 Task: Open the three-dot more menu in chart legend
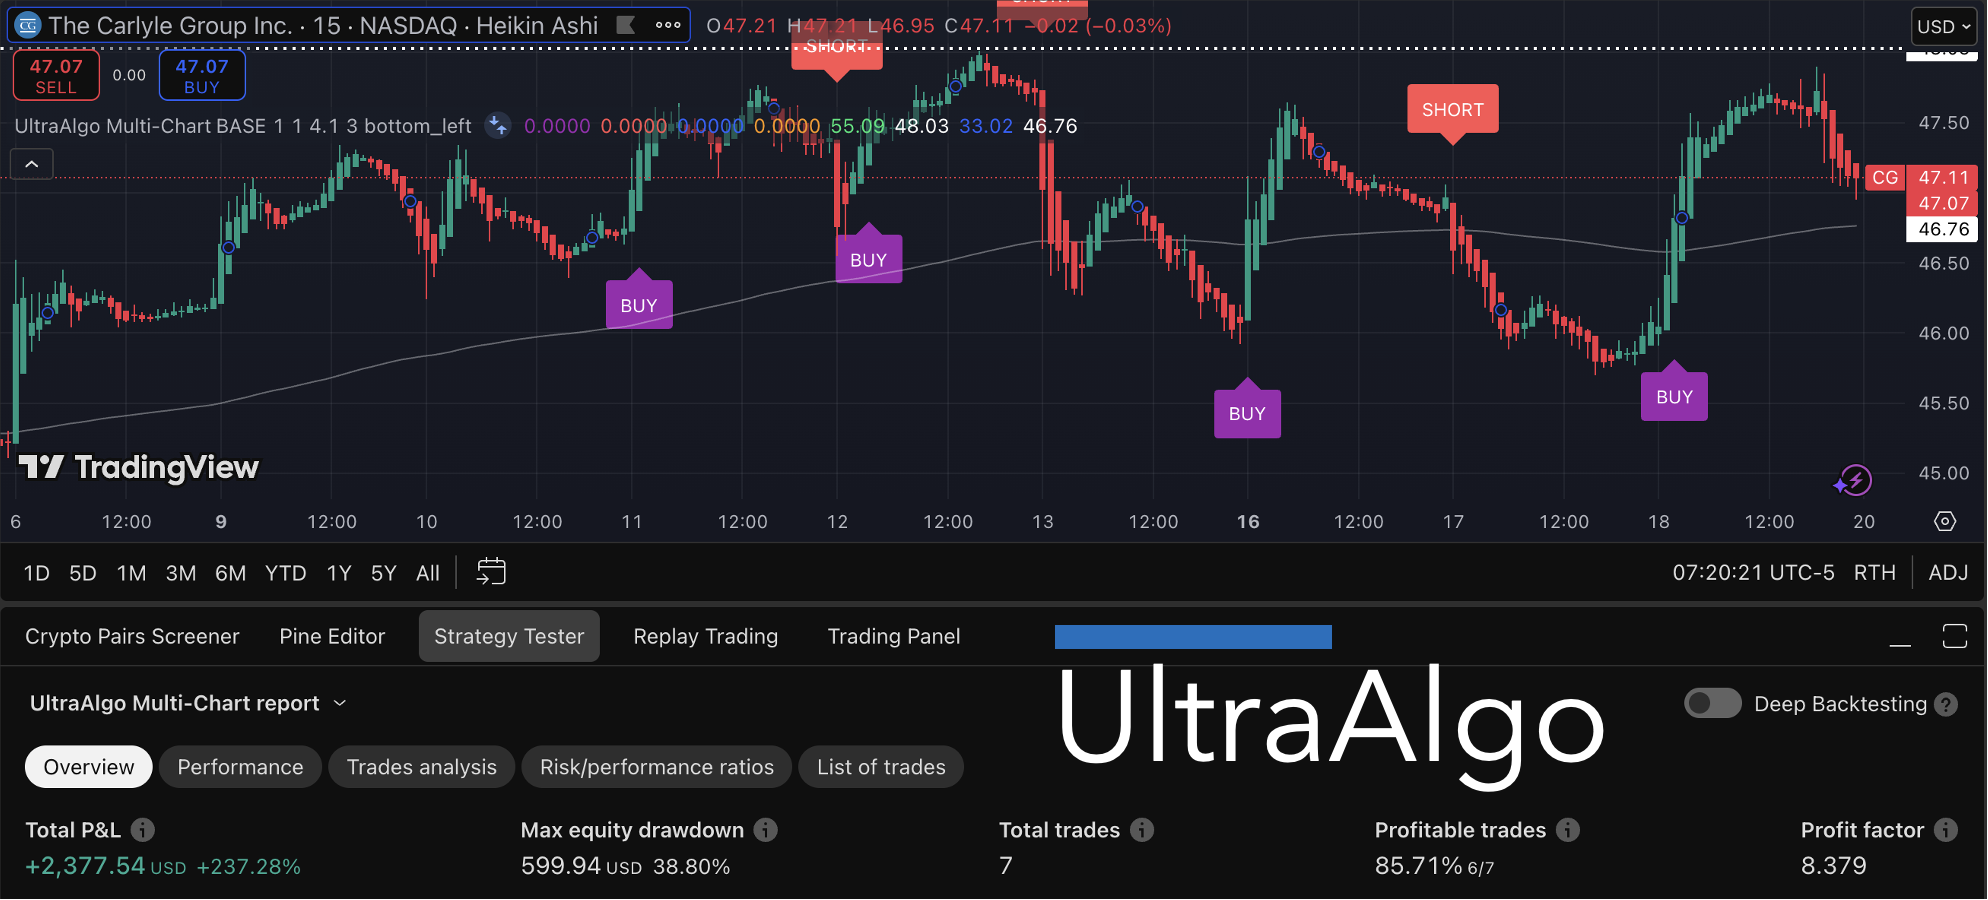point(668,25)
